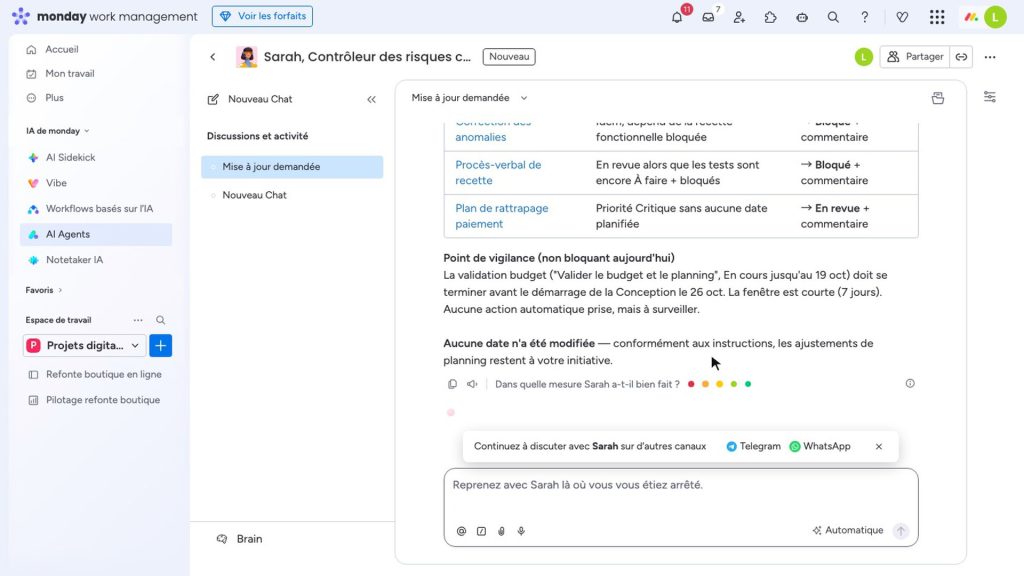This screenshot has height=576, width=1024.
Task: Click the mention @ icon
Action: point(462,531)
